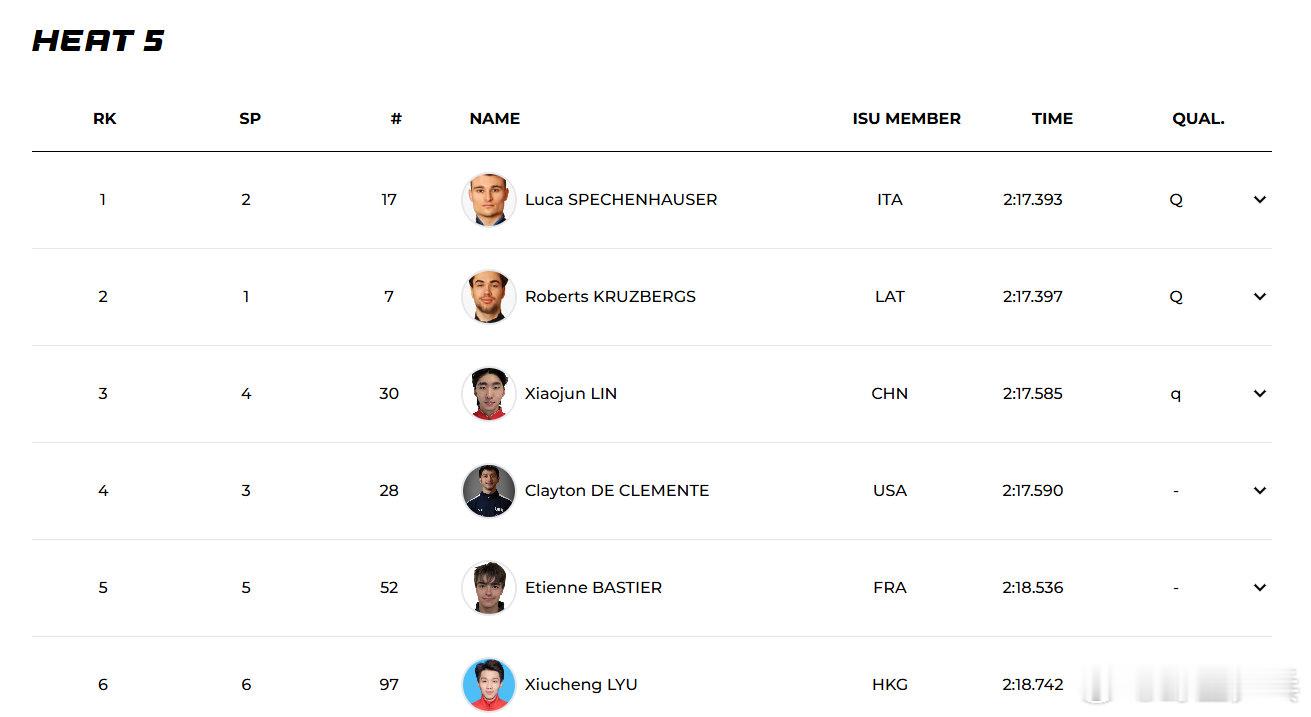Screen dimensions: 1311x717
Task: Expand Roberts Kruzbergs' row details chevron
Action: pyautogui.click(x=1259, y=297)
